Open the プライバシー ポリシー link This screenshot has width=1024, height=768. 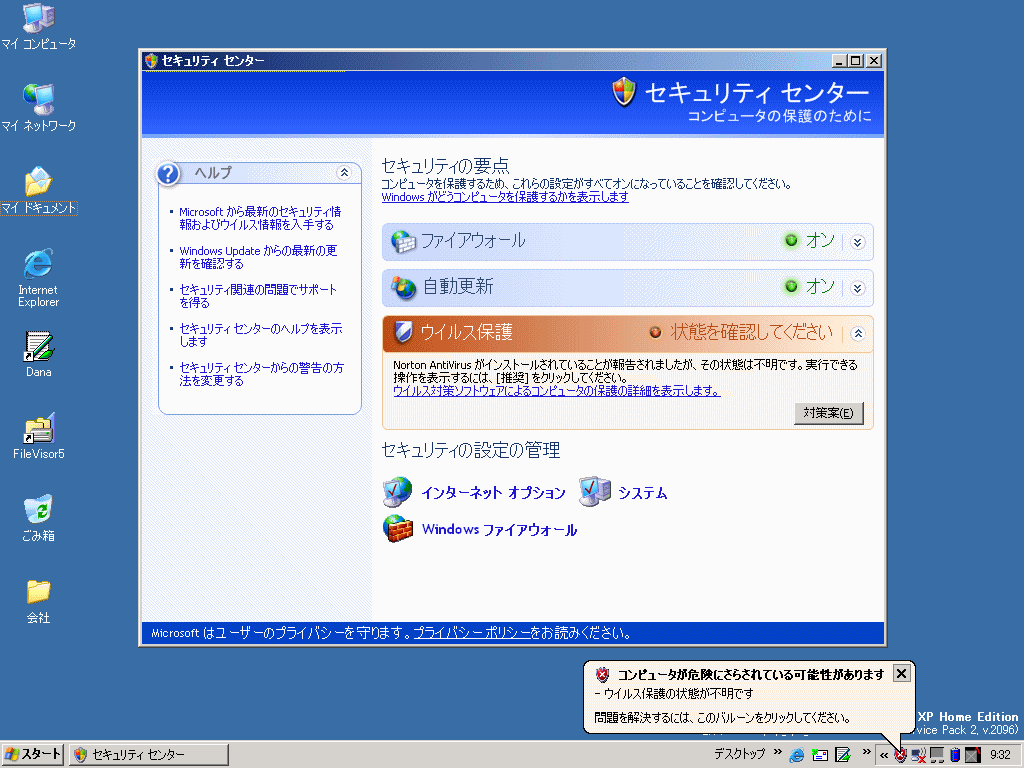[471, 633]
